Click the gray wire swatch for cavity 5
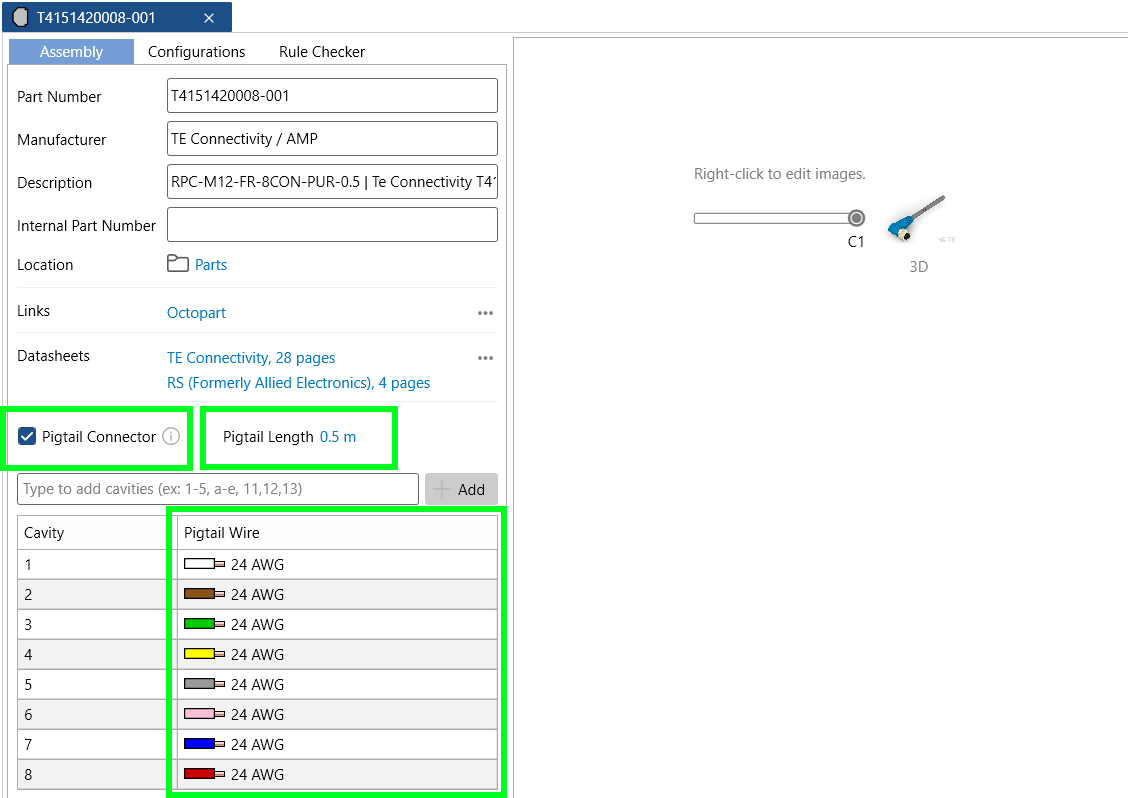Screen dimensions: 1128x798 coord(204,684)
